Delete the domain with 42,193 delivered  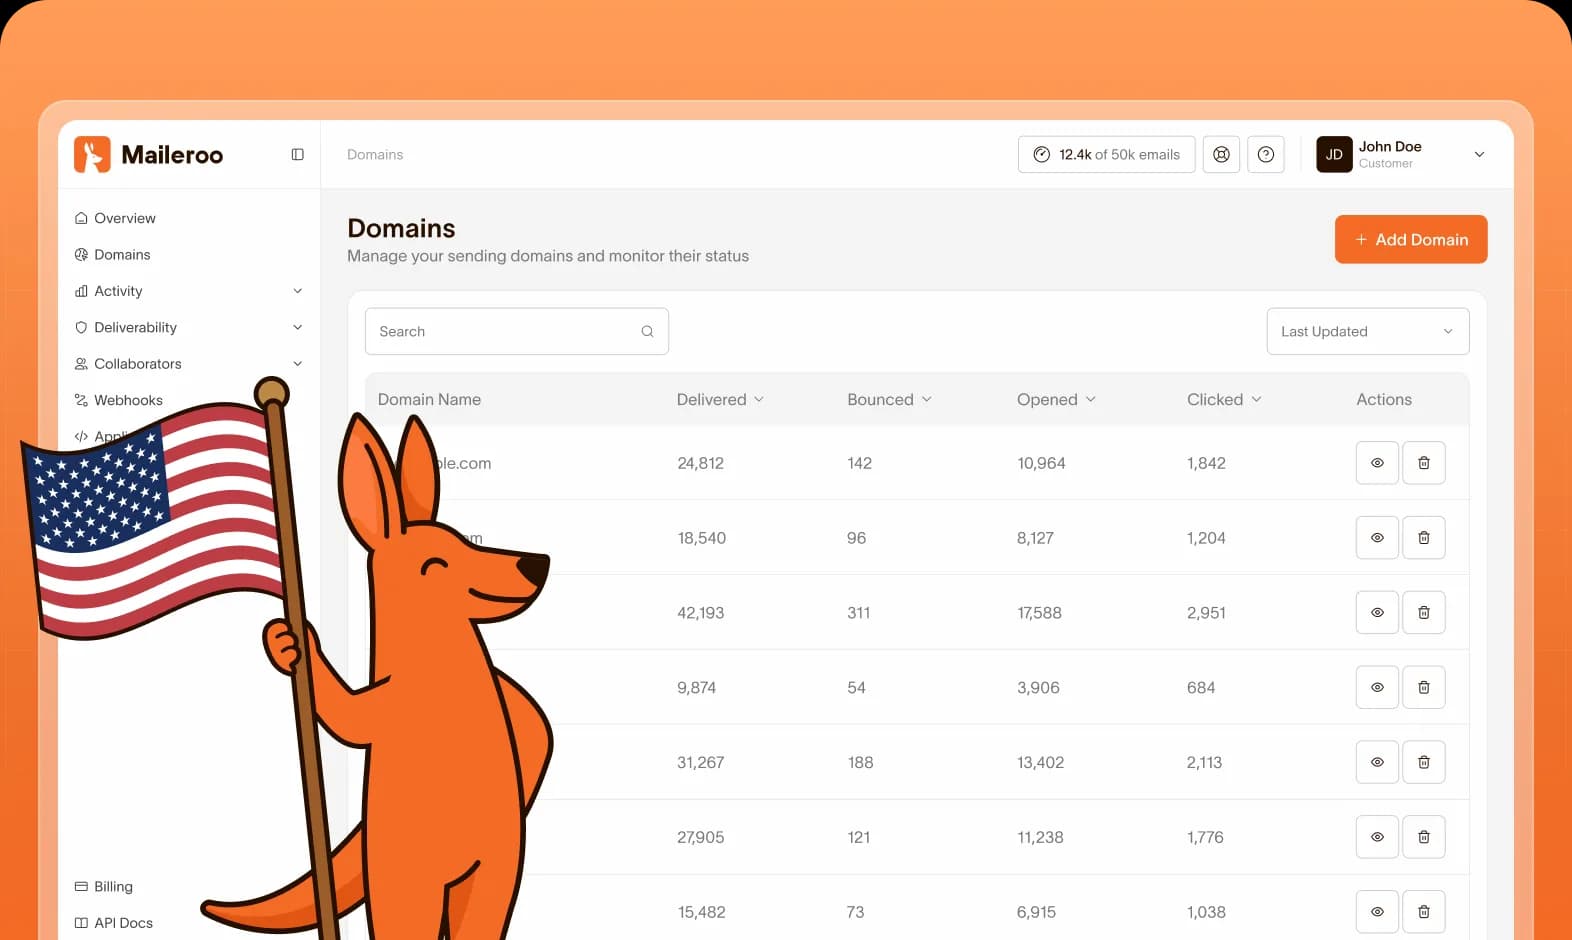point(1424,612)
